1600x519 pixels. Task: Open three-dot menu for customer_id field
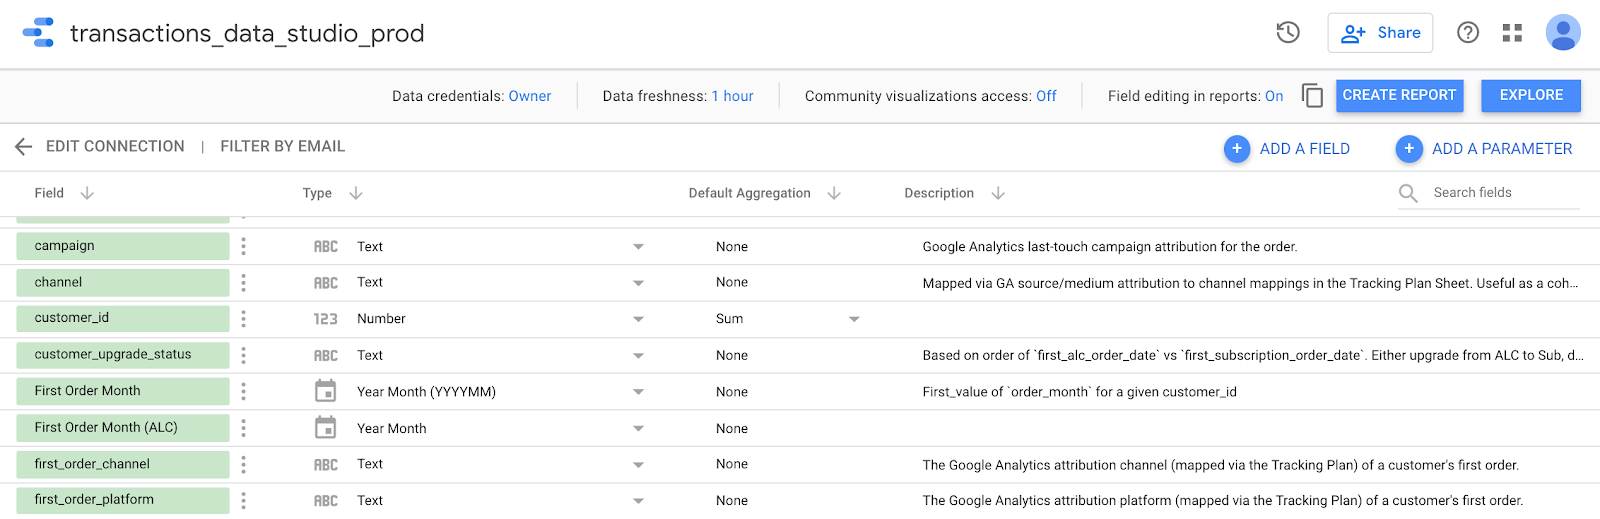[x=243, y=319]
